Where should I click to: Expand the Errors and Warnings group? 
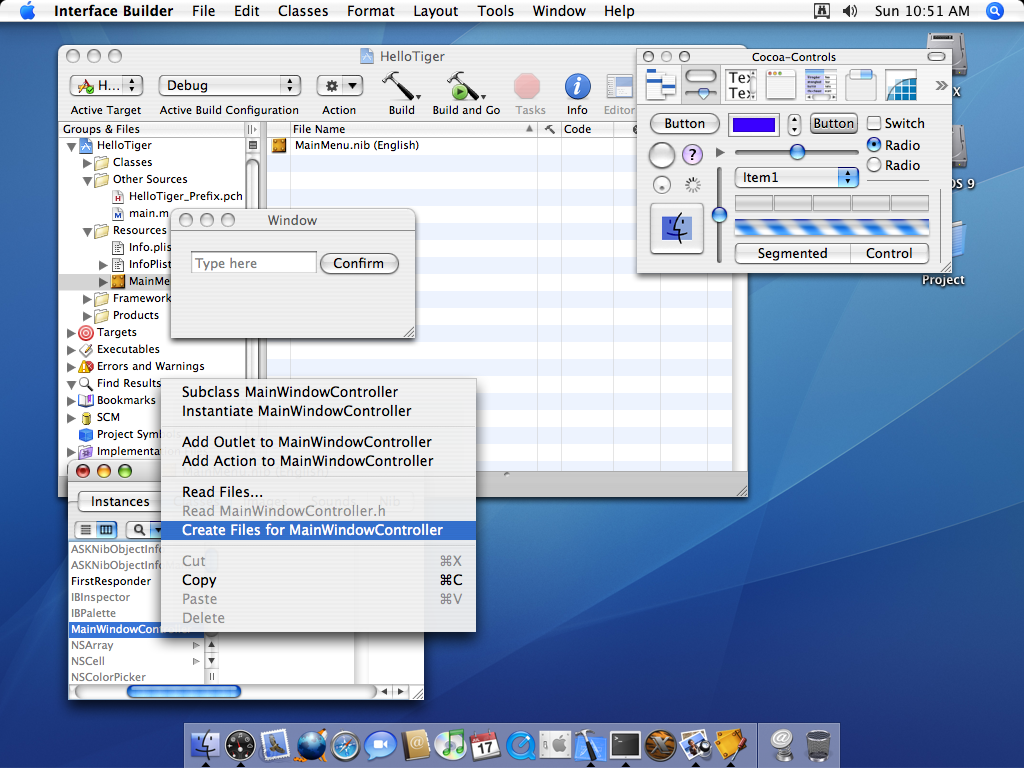coord(71,367)
